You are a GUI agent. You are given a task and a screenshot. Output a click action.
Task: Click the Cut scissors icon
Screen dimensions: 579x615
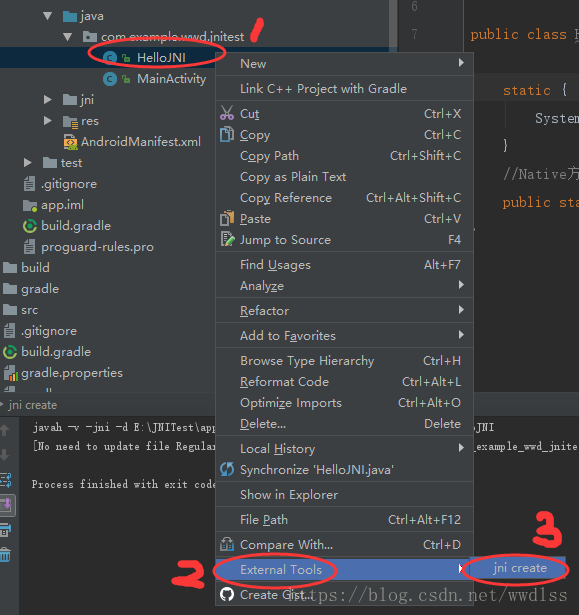(227, 113)
